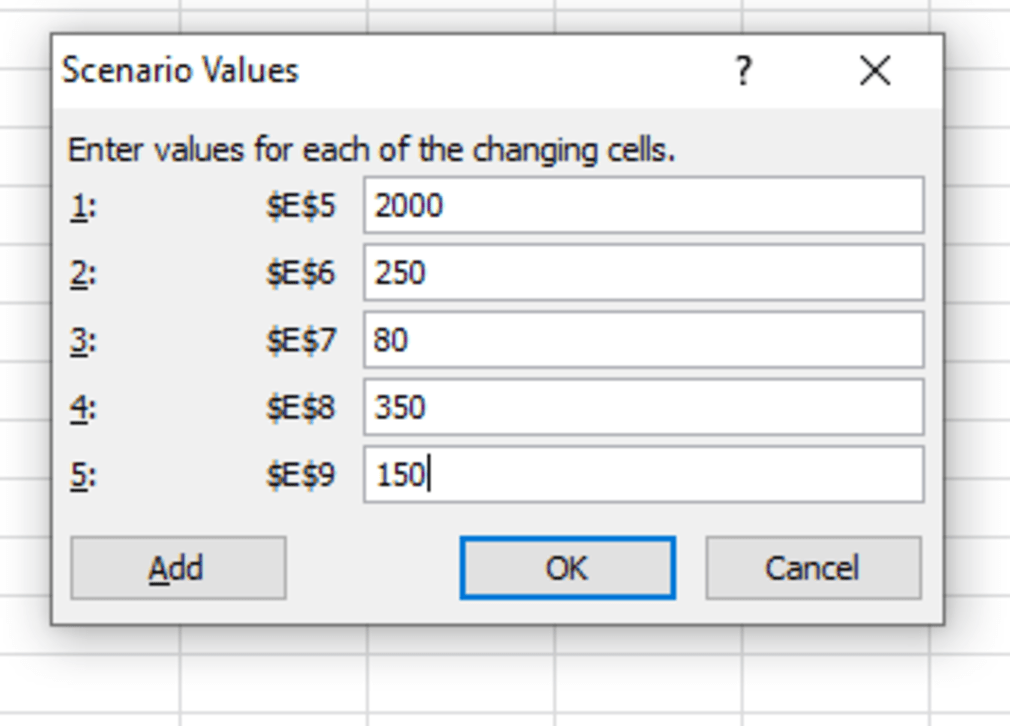Viewport: 1010px width, 726px height.
Task: Select the $E$7 value box with 80
Action: [x=643, y=340]
